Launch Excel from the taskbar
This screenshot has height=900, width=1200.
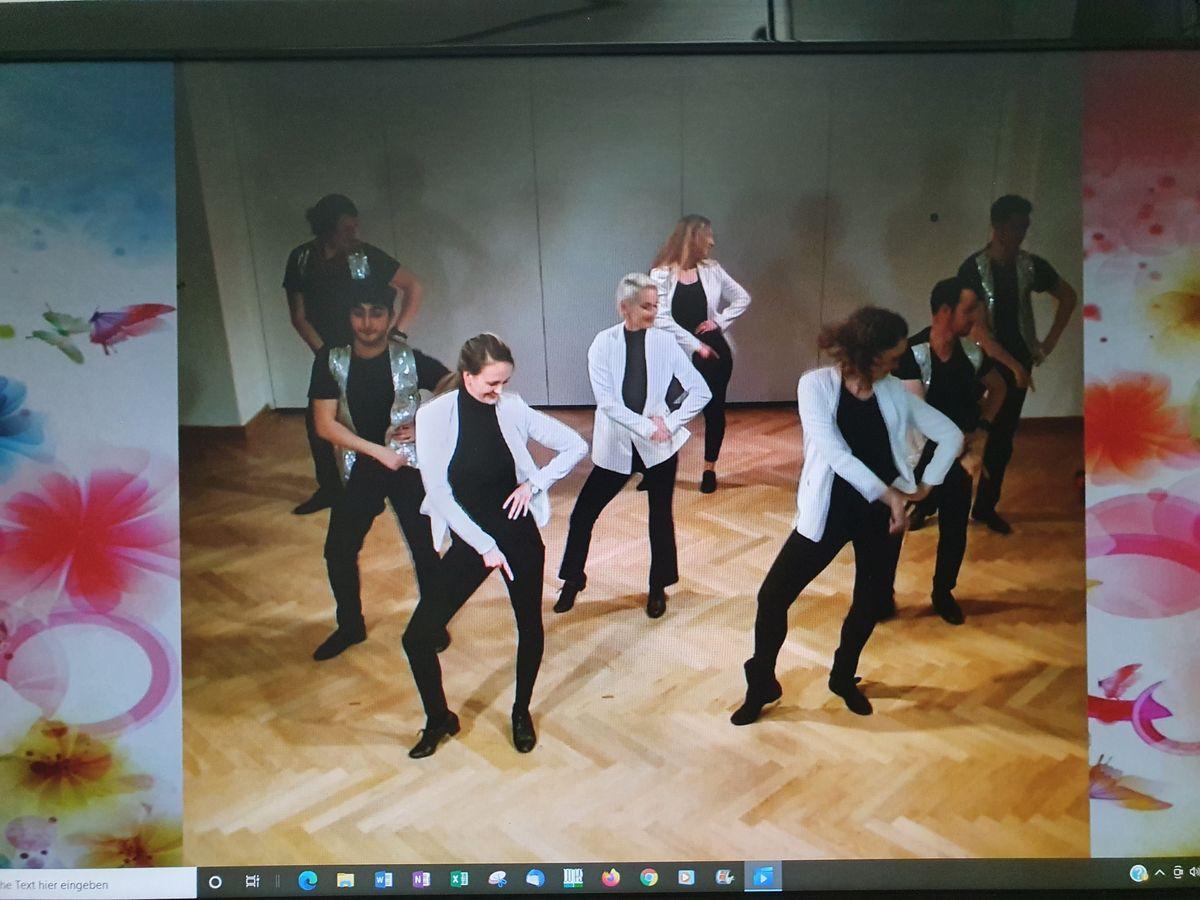coord(459,879)
